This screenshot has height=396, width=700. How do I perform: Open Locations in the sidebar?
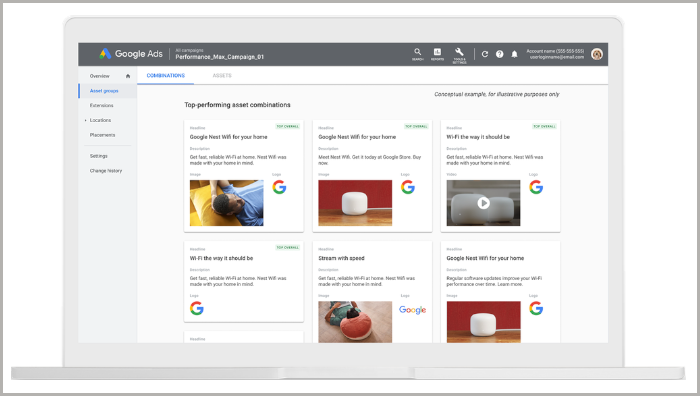tap(100, 120)
